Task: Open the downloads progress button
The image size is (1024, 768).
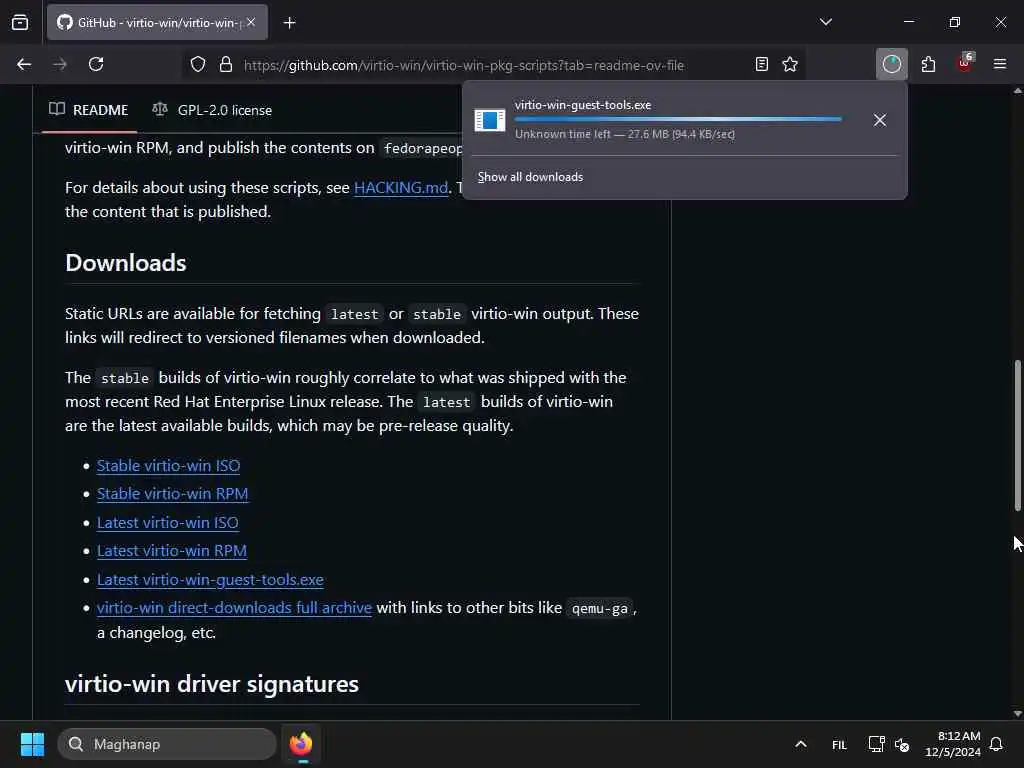Action: [891, 65]
